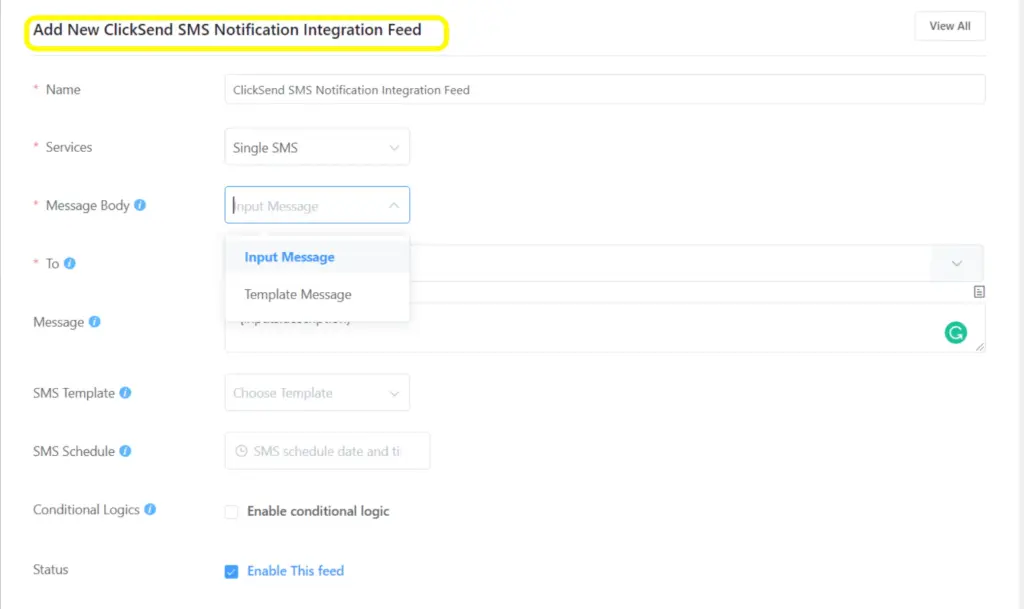Select Input Message from the dropdown list
1024x609 pixels.
point(289,257)
